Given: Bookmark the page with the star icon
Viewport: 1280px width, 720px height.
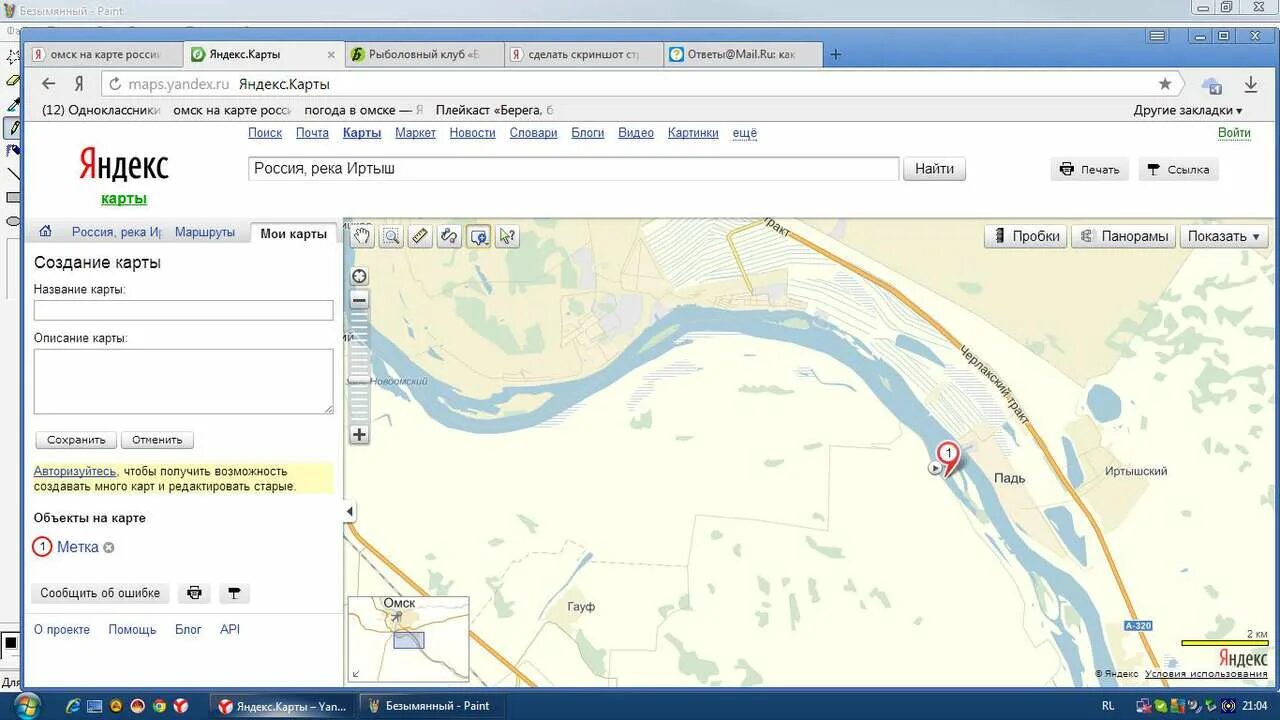Looking at the screenshot, I should click(x=1165, y=84).
